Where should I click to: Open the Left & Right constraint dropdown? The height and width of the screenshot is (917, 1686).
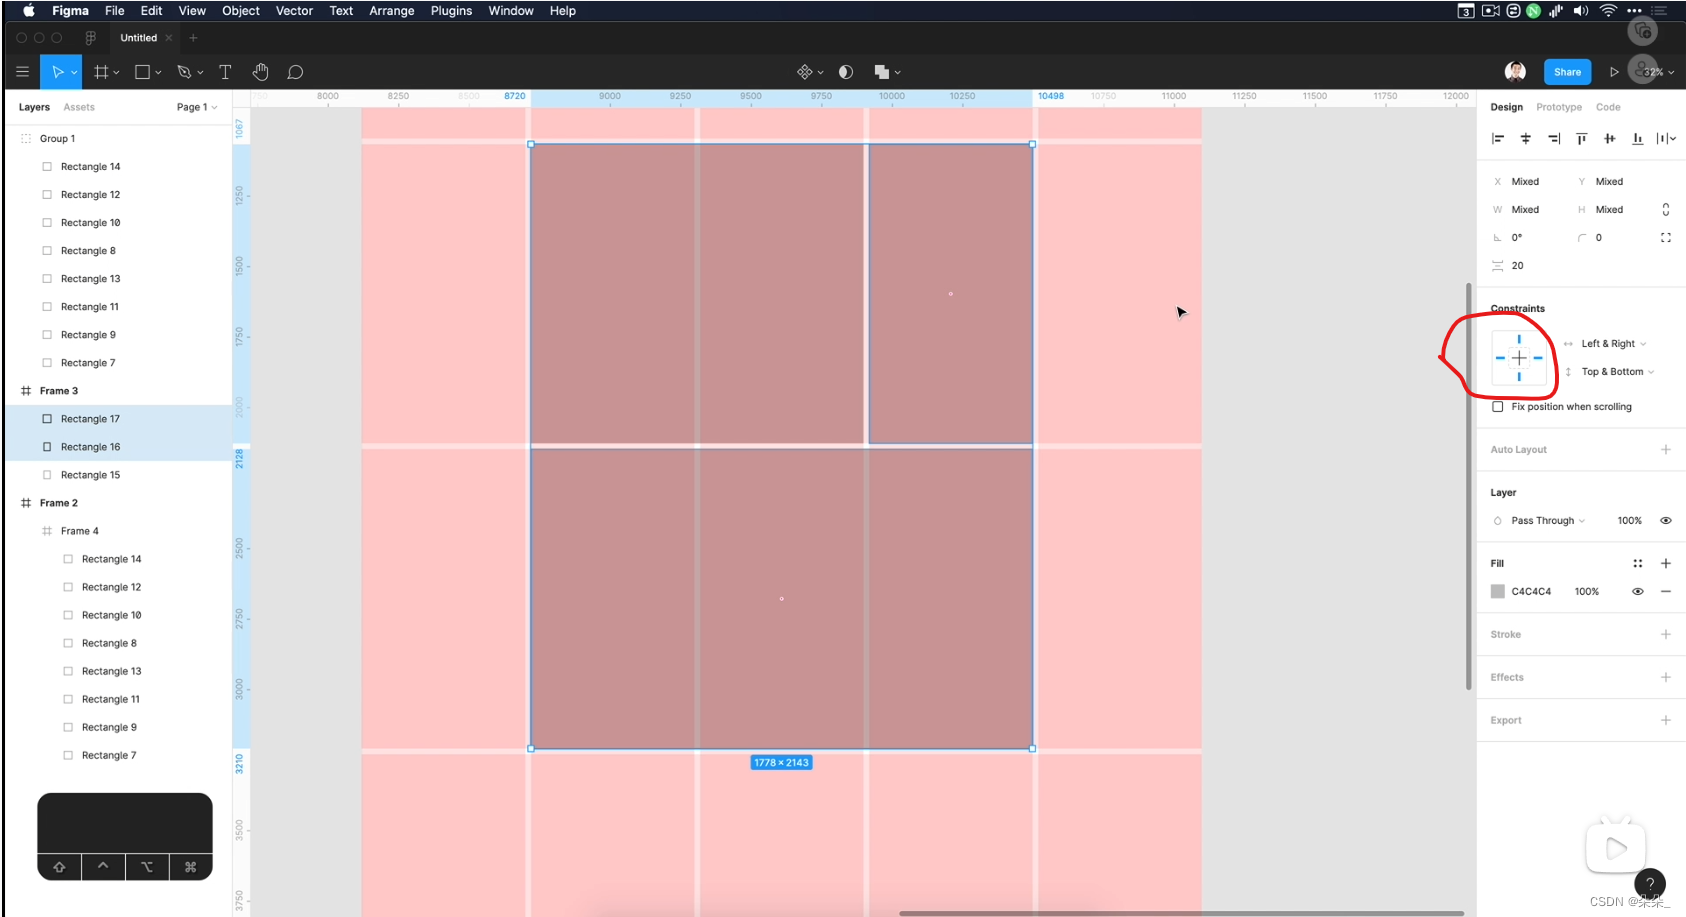1608,343
